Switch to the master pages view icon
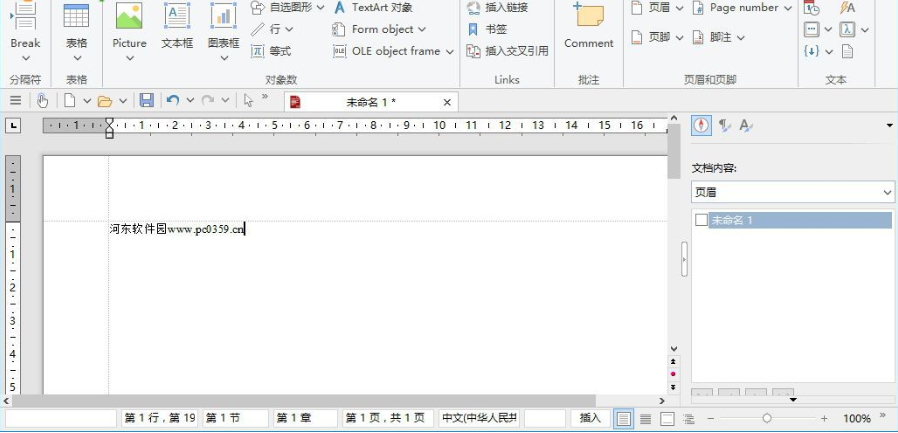The image size is (898, 433). click(x=668, y=418)
